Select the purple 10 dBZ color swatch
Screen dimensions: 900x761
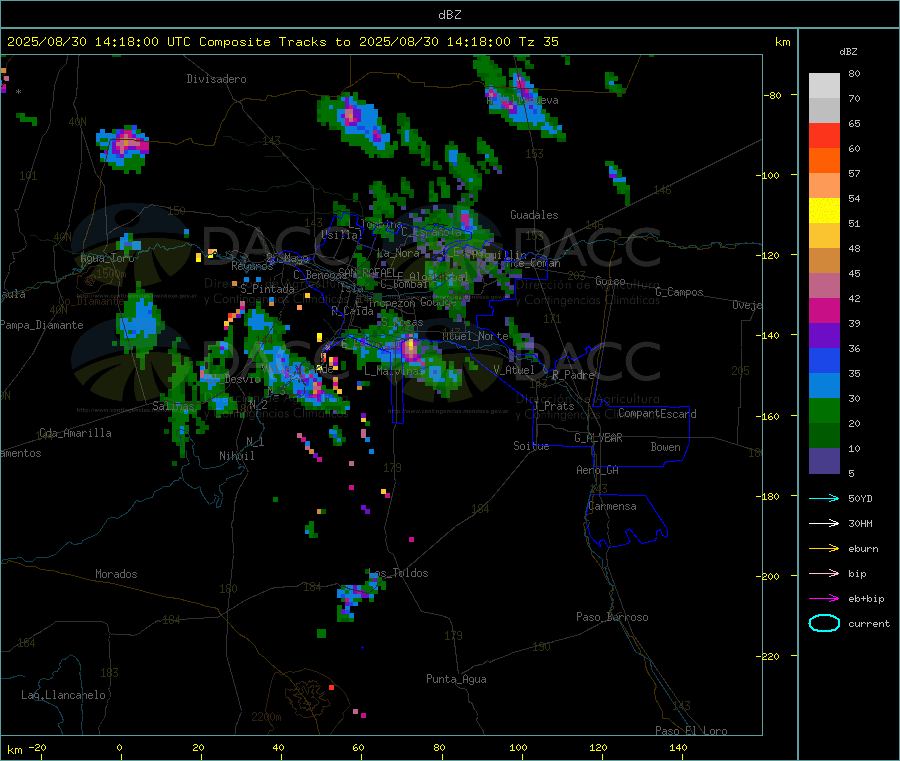(824, 461)
